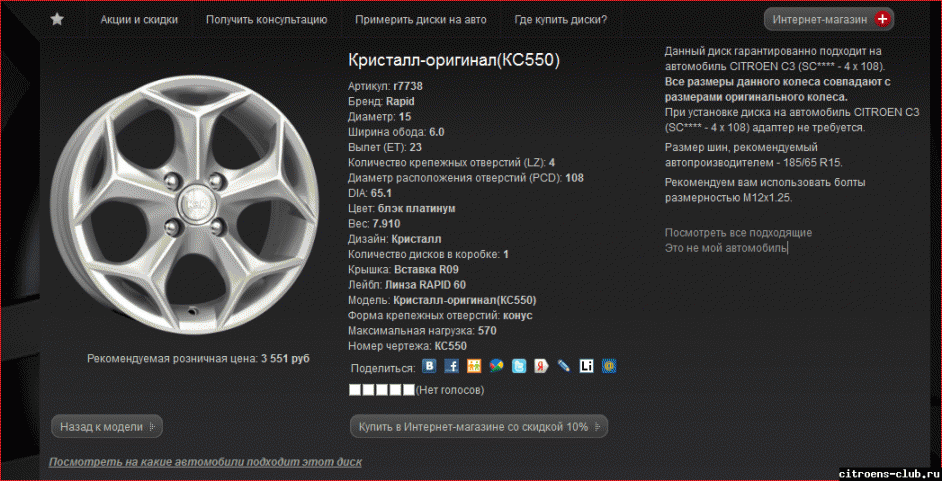Open the Акции и скидки menu item
This screenshot has width=942, height=481.
click(x=139, y=20)
